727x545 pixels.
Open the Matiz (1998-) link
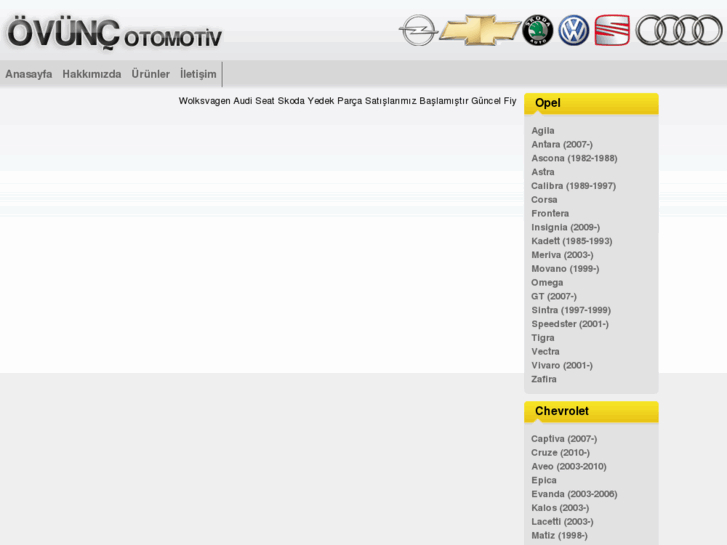560,536
